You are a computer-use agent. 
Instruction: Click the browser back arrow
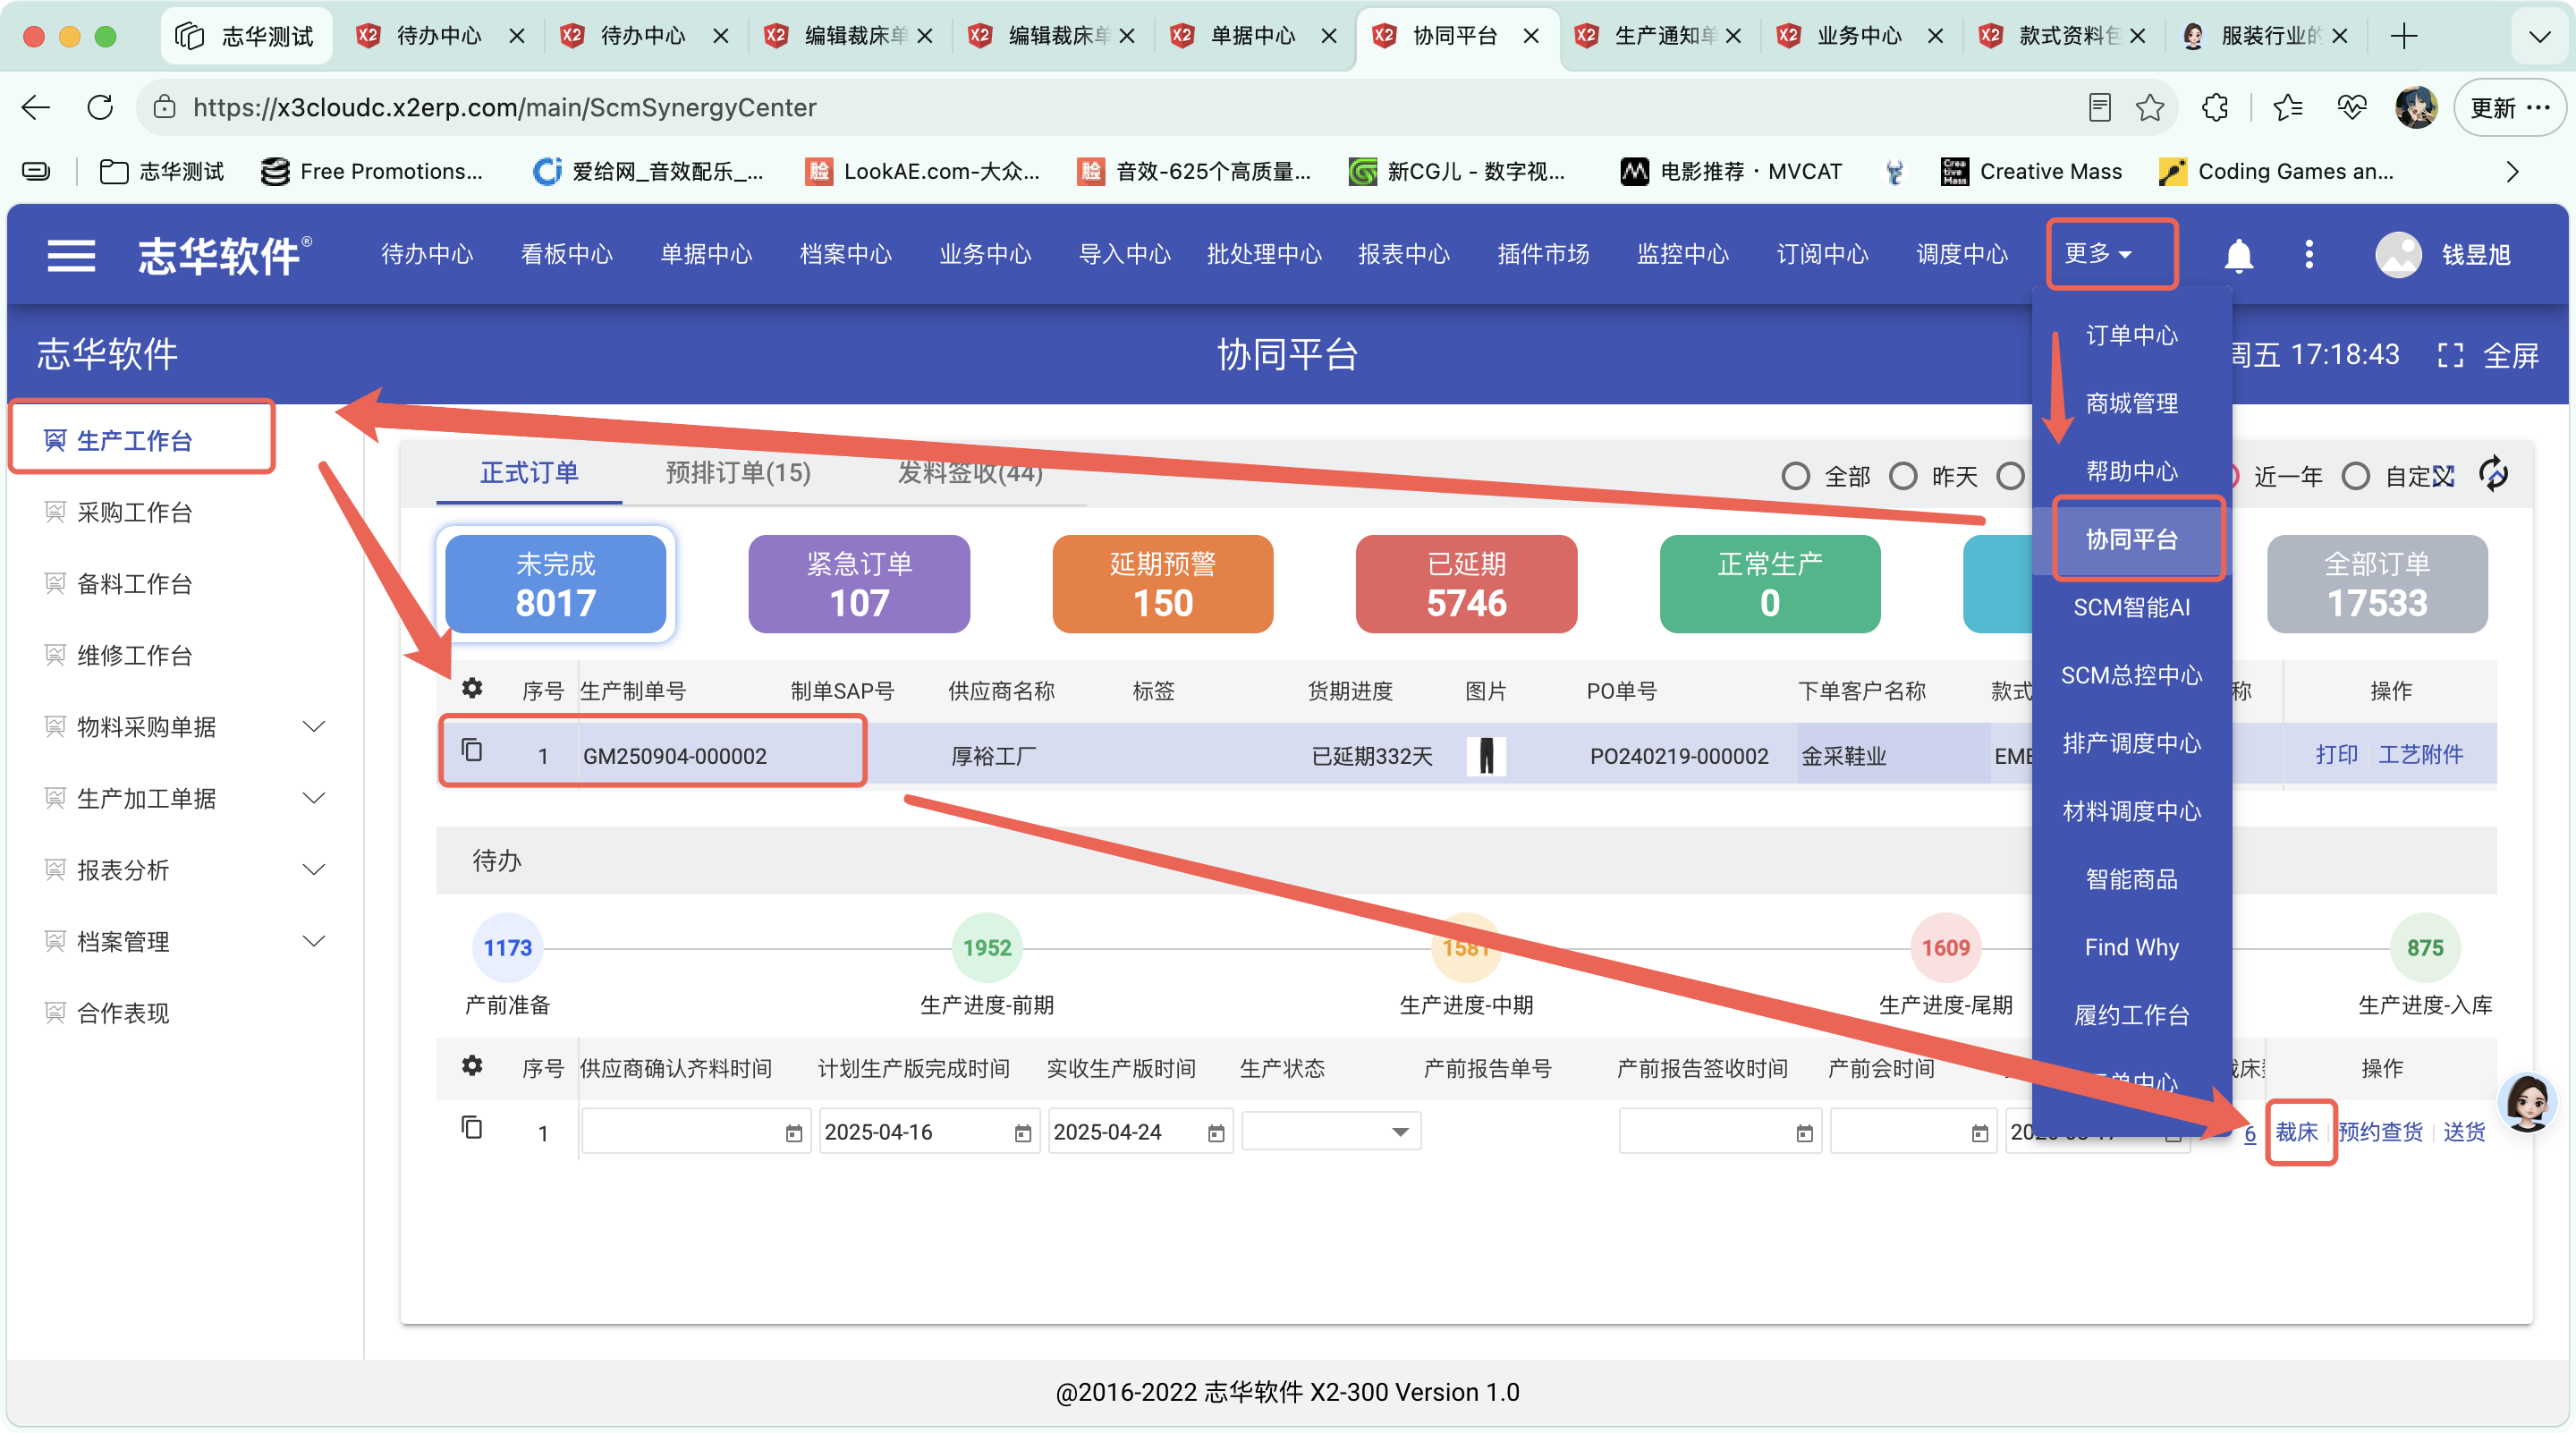pos(36,107)
